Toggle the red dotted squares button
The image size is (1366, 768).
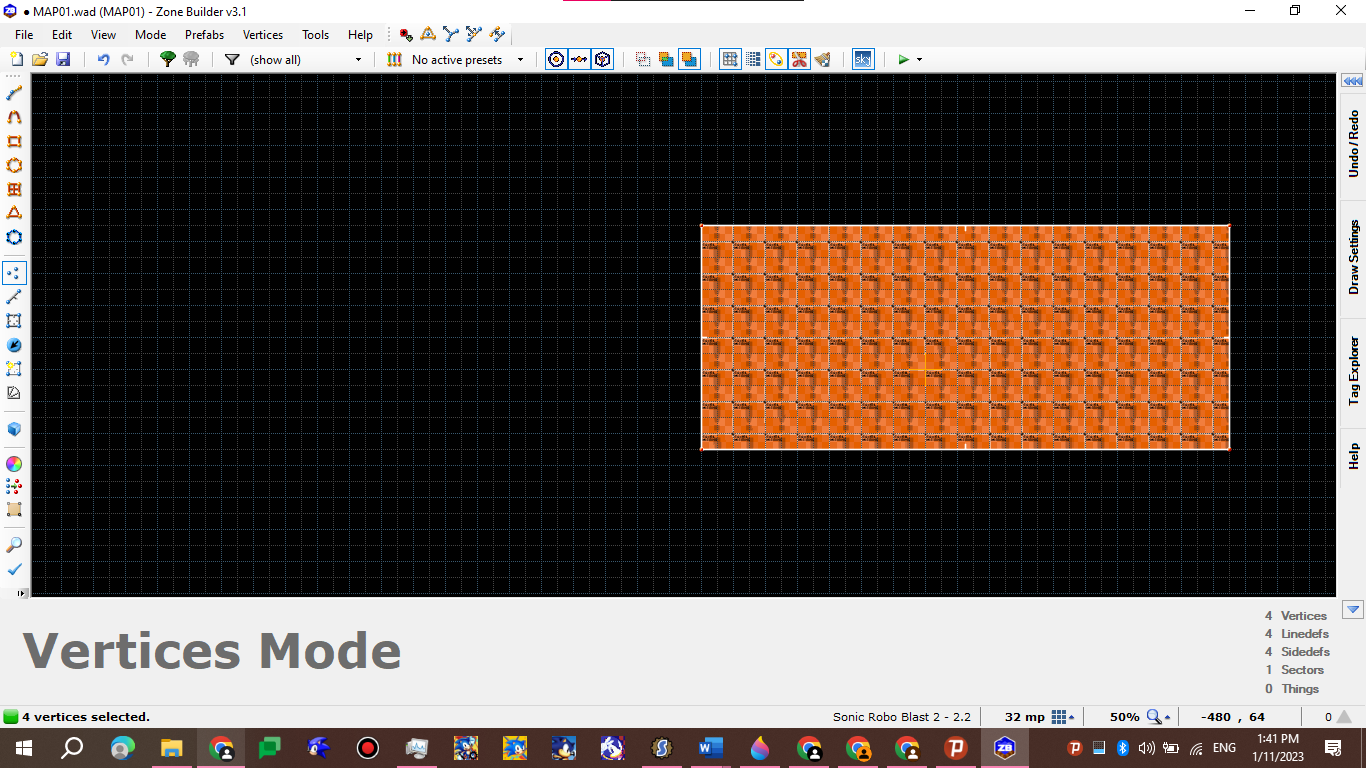pos(643,60)
